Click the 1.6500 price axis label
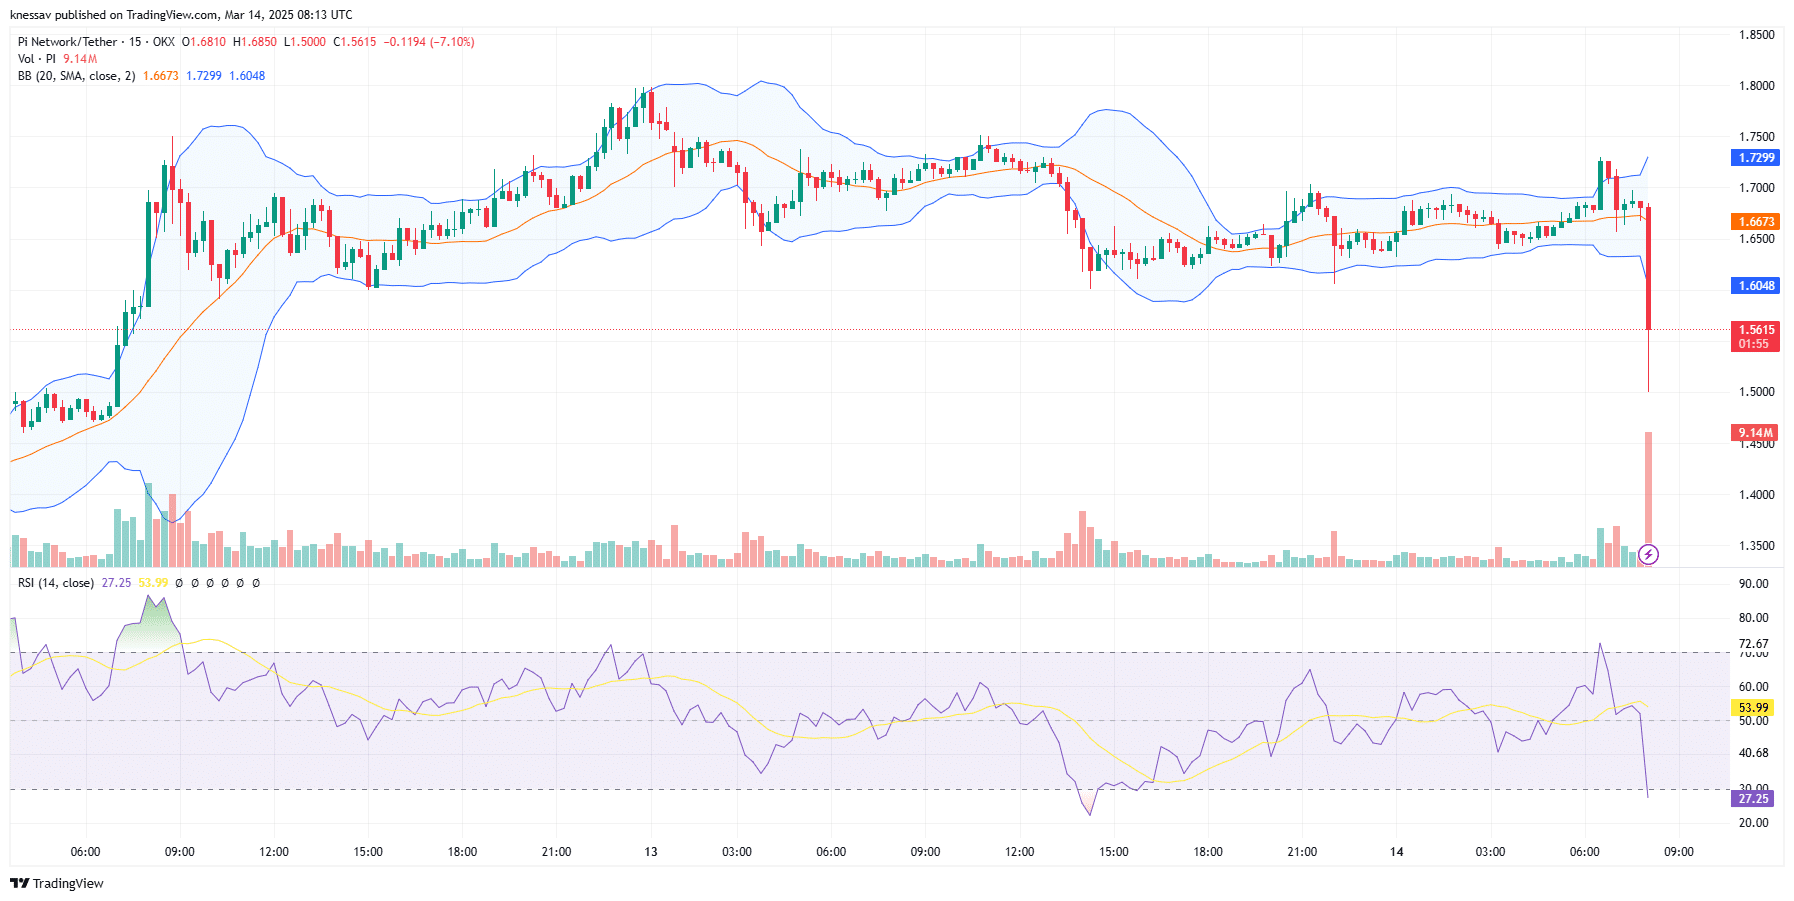The width and height of the screenshot is (1794, 901). (1757, 239)
